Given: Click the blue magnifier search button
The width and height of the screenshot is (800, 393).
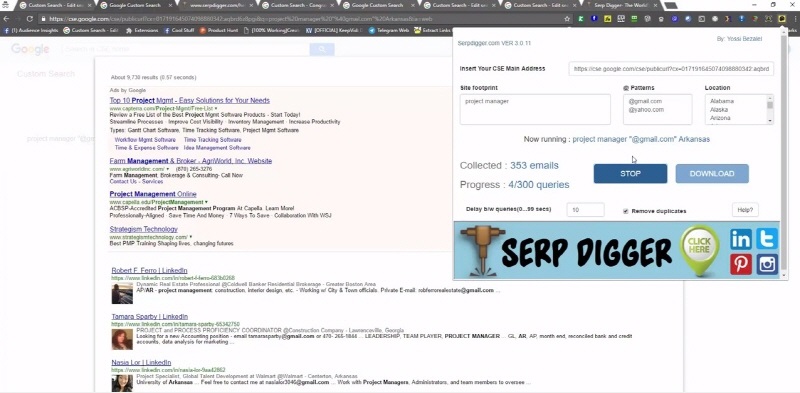Looking at the screenshot, I should pos(322,50).
